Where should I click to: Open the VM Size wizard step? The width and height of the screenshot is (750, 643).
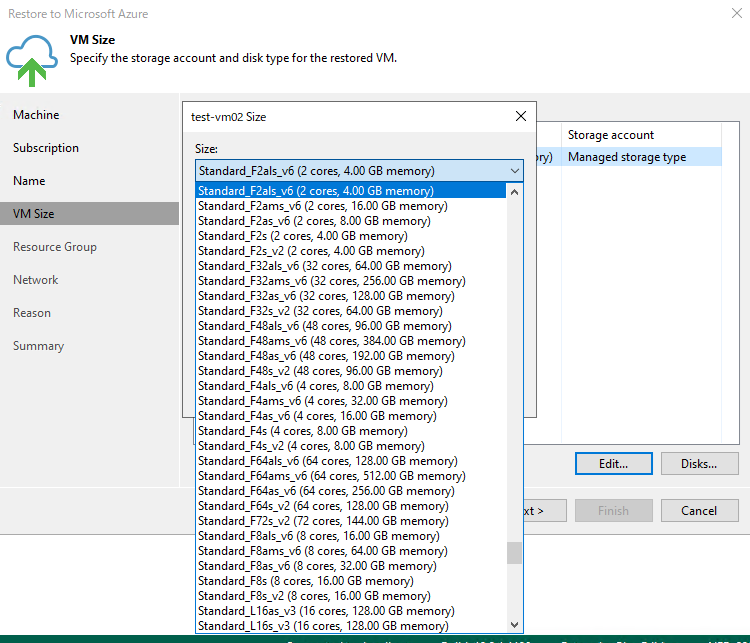pos(89,213)
